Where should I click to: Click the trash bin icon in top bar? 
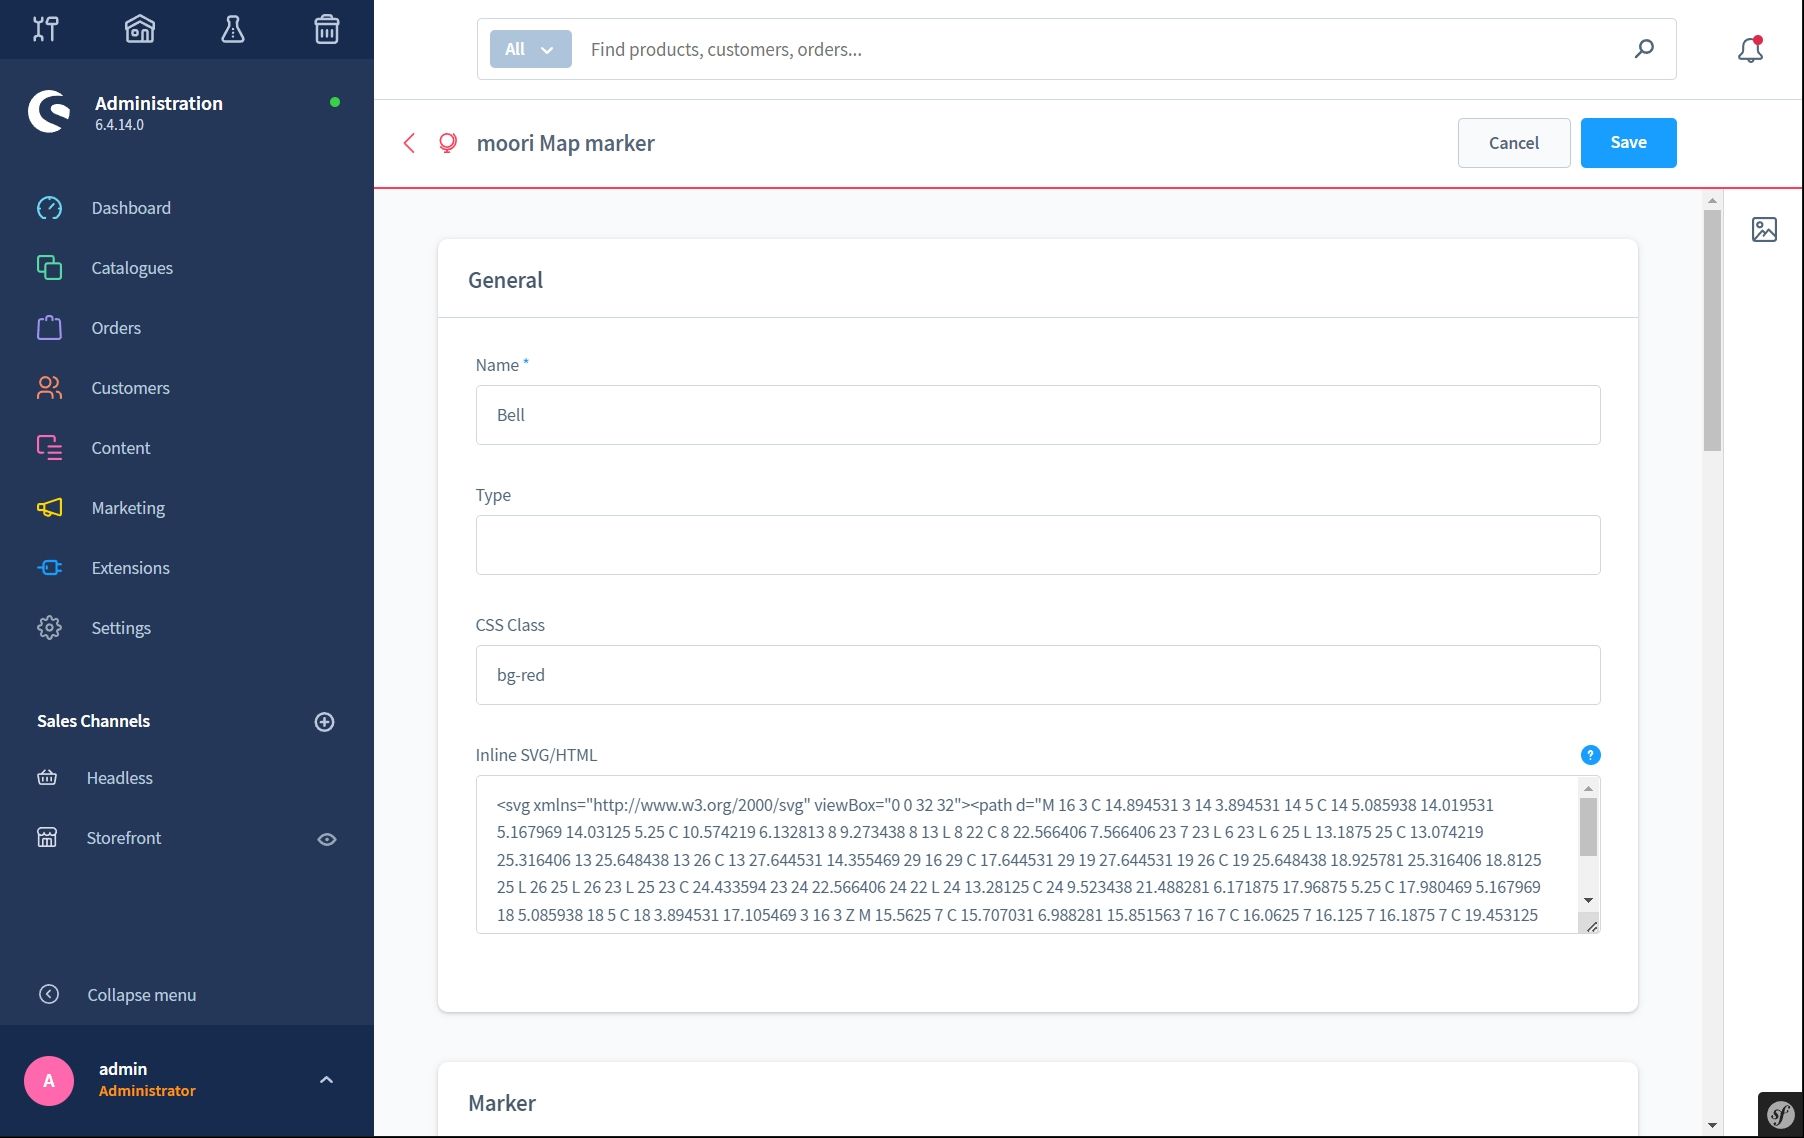click(x=327, y=29)
